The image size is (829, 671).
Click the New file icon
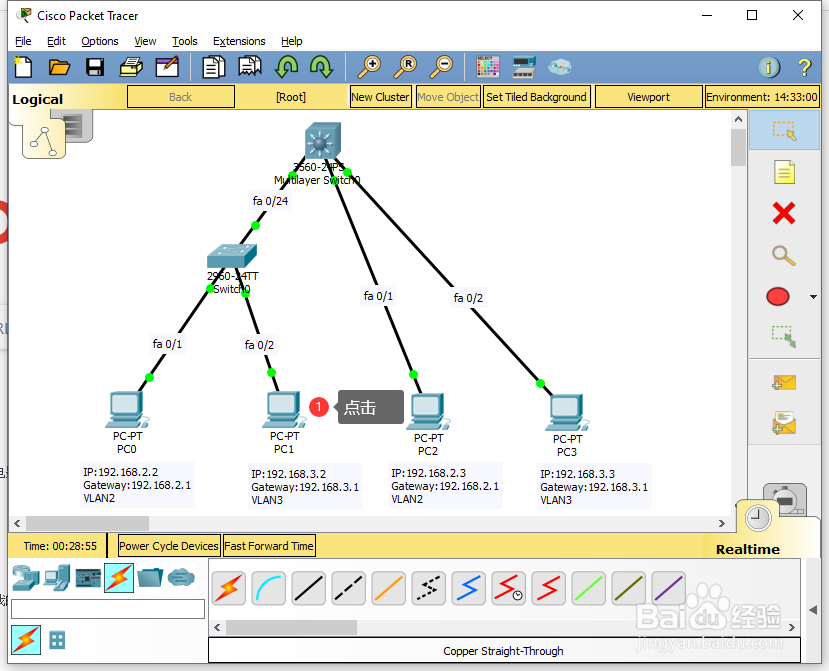[23, 67]
